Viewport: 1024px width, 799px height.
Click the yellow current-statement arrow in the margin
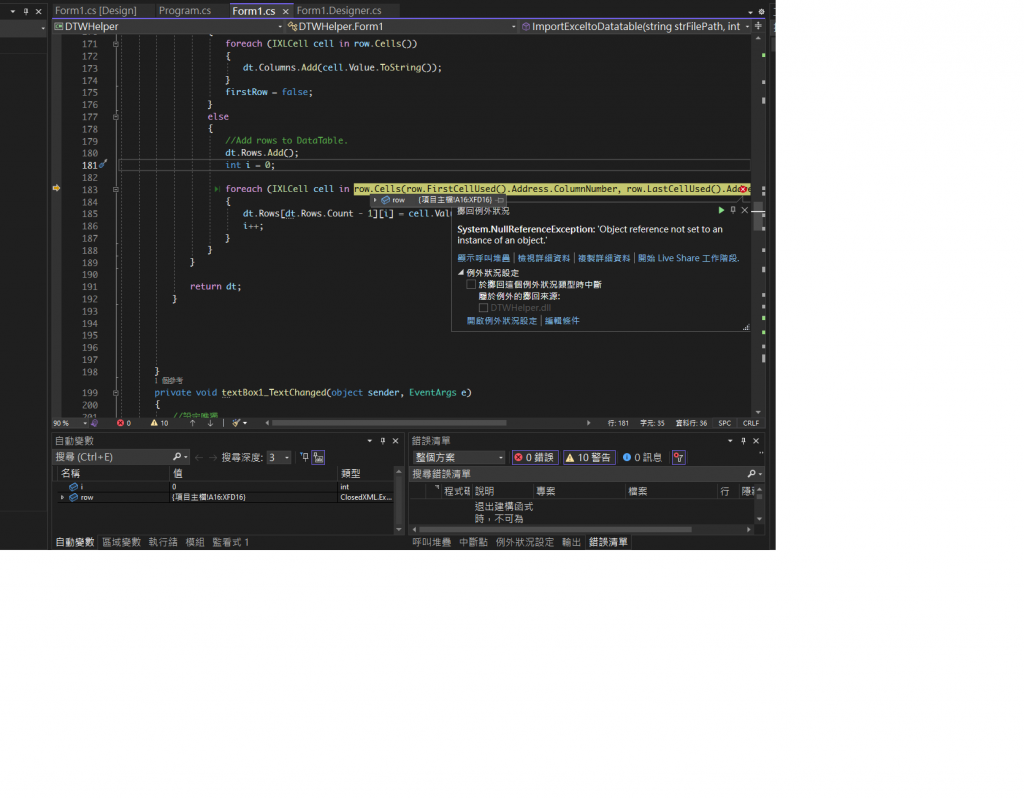point(56,188)
